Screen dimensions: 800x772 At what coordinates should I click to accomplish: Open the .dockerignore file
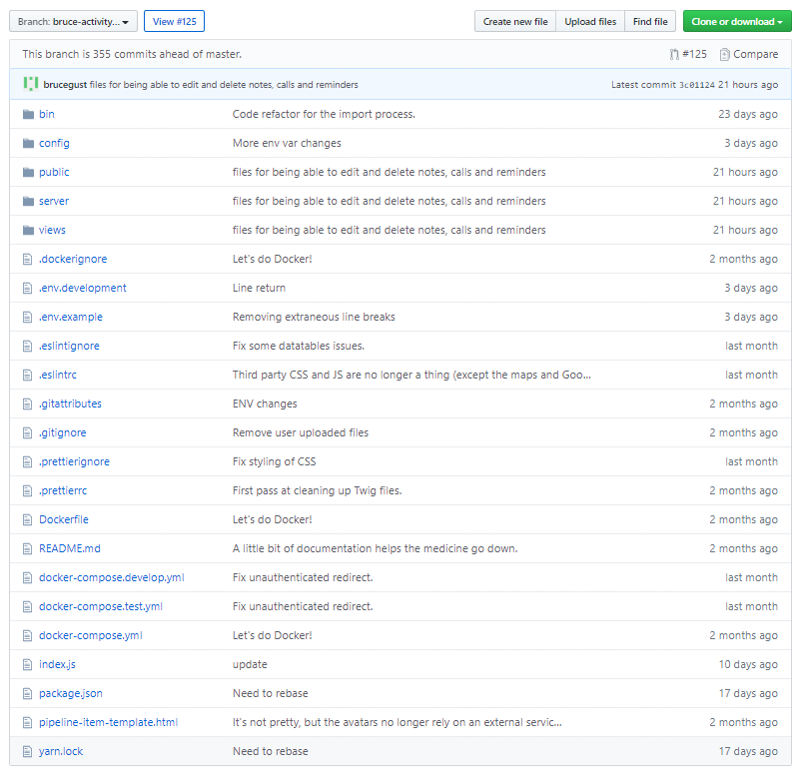tap(73, 259)
